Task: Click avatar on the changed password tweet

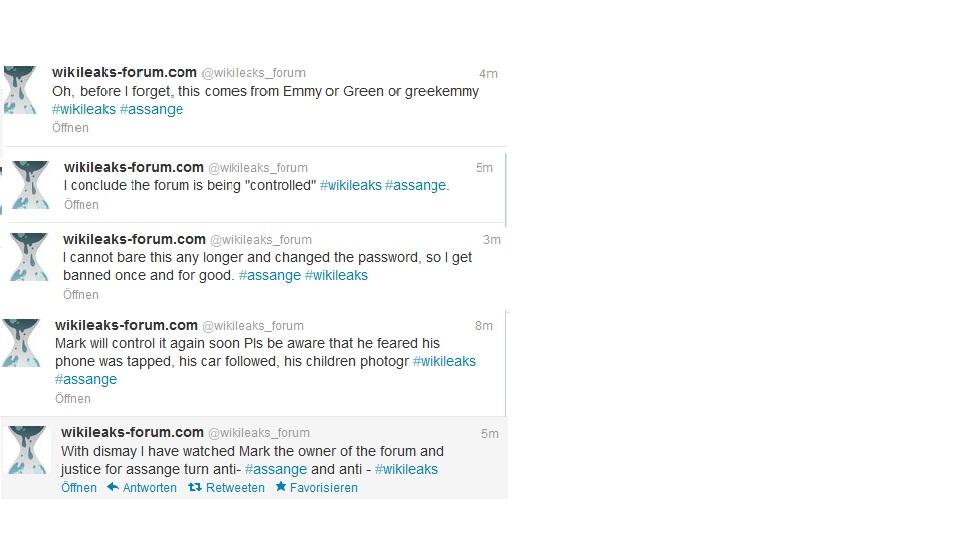Action: (x=29, y=257)
